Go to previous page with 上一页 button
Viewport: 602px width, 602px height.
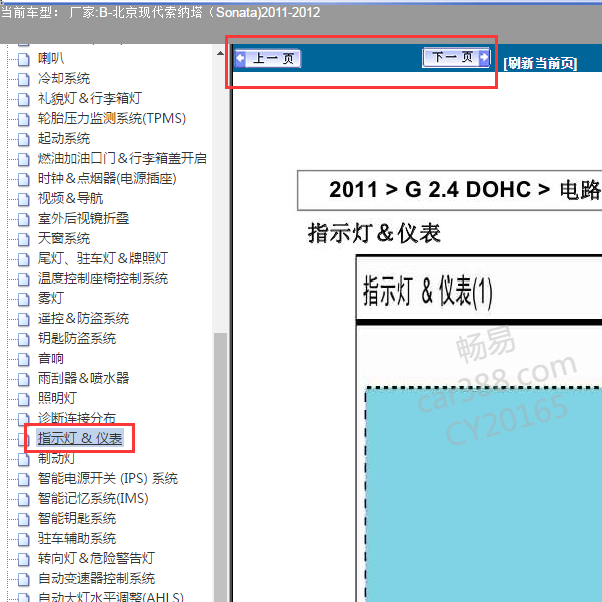(268, 58)
